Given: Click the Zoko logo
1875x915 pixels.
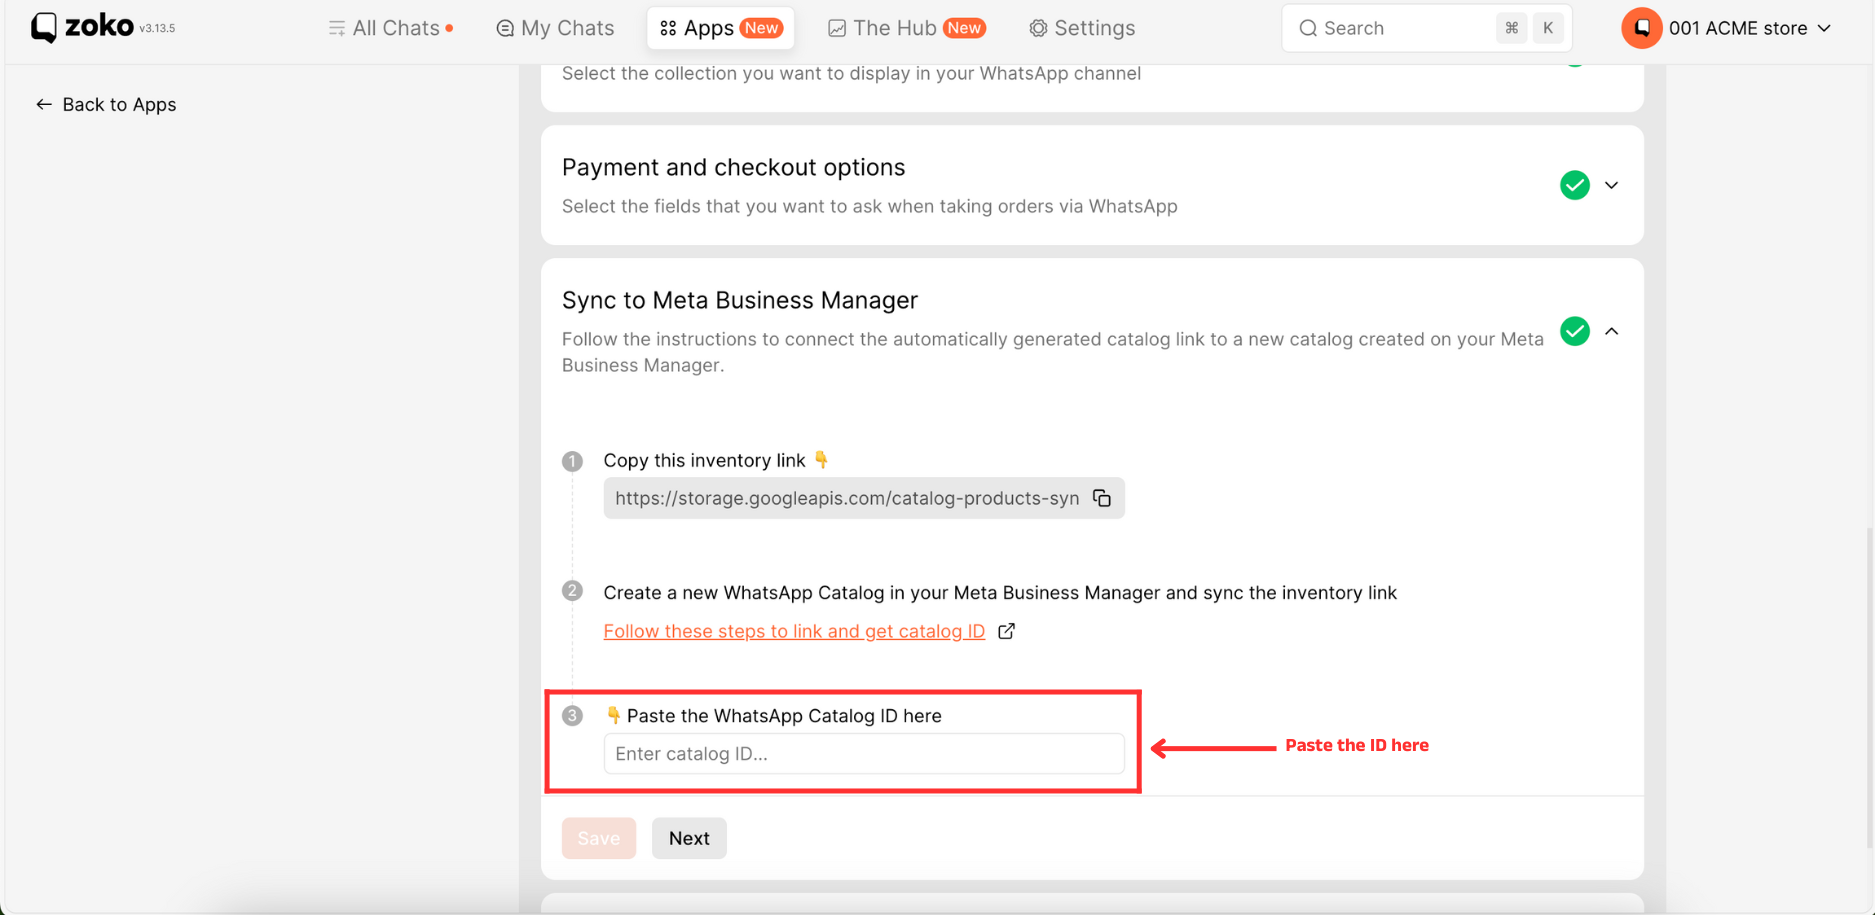Looking at the screenshot, I should (x=83, y=27).
